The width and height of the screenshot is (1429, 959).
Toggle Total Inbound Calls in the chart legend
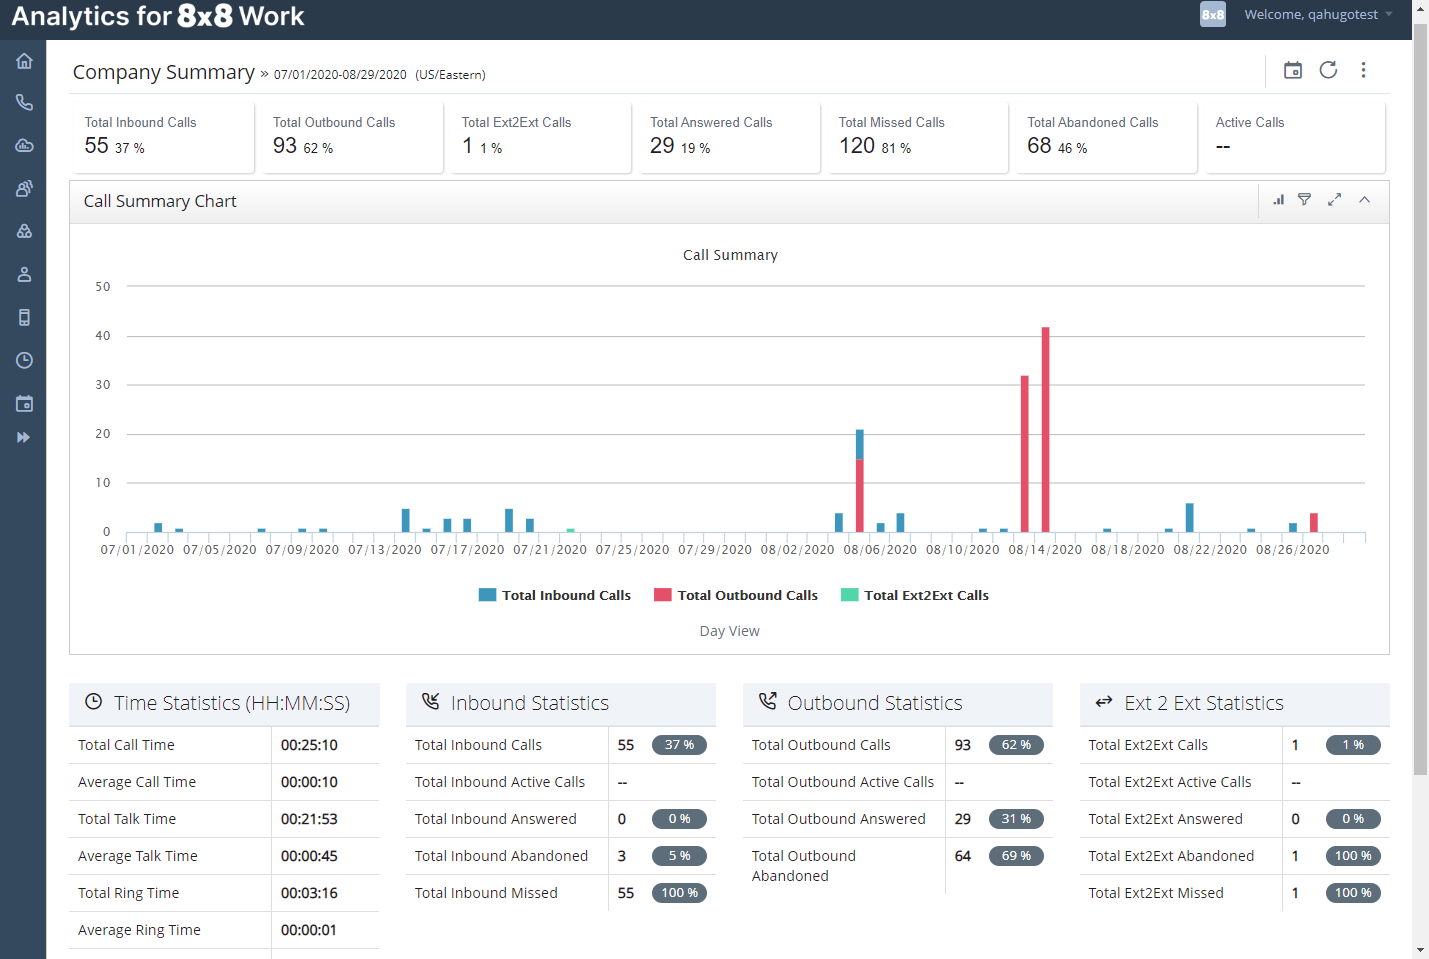555,595
